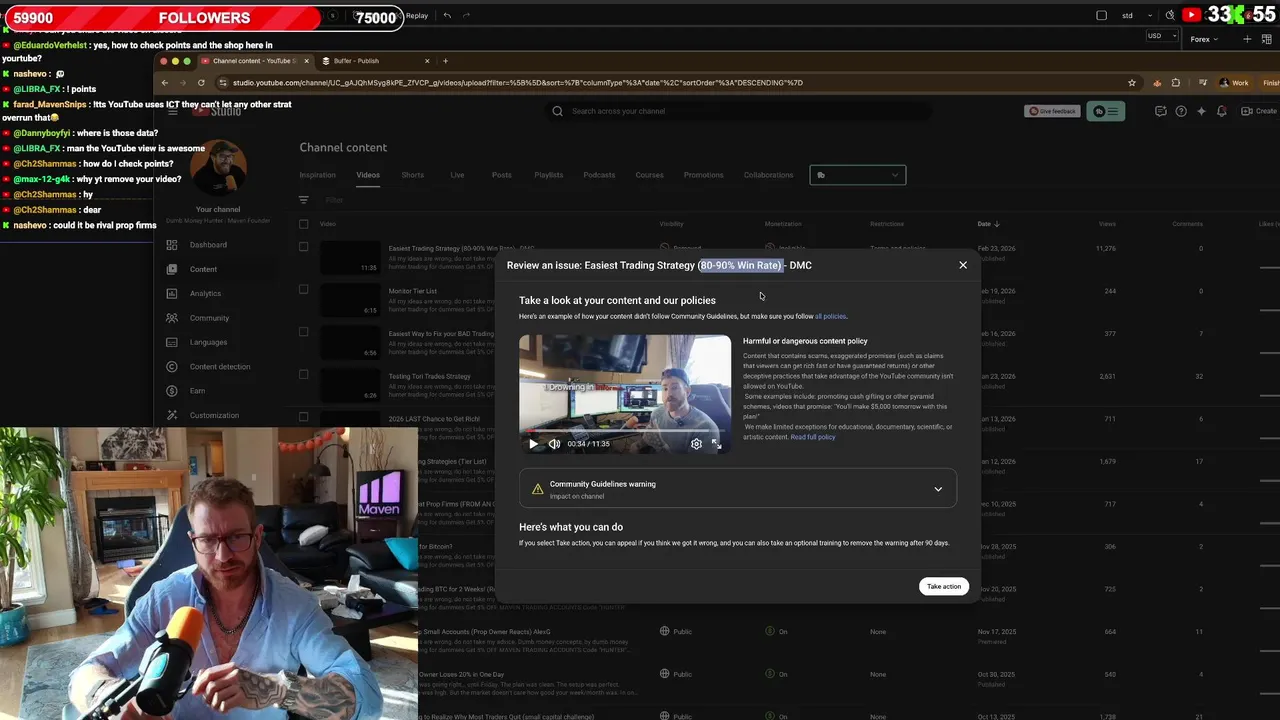Open Community in the Studio sidebar

[x=209, y=318]
